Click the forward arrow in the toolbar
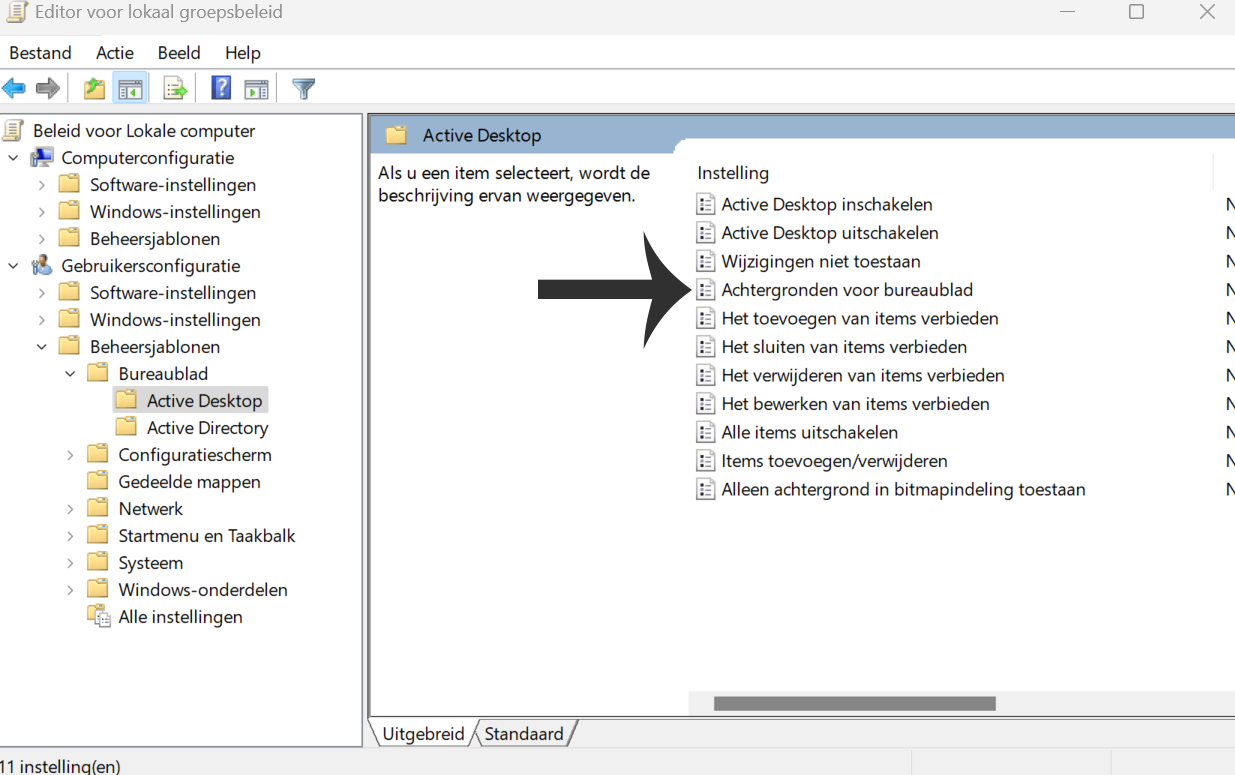 [47, 89]
